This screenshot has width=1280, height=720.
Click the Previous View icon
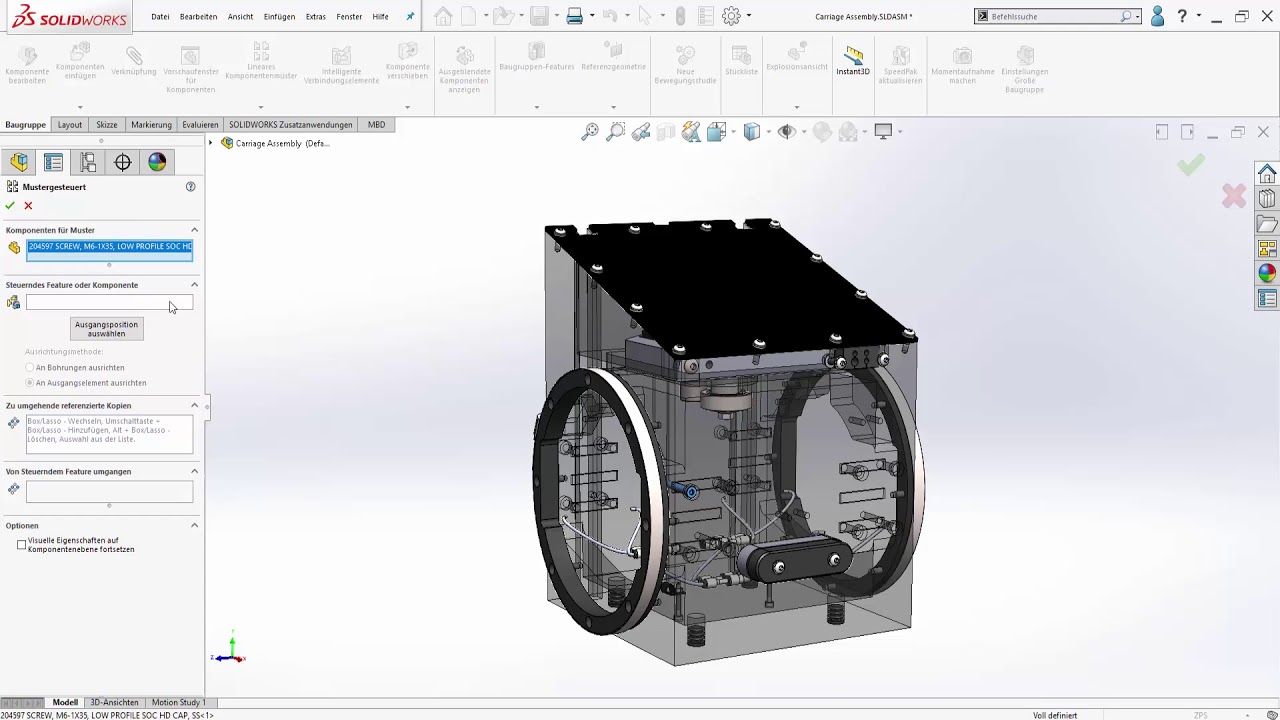641,132
